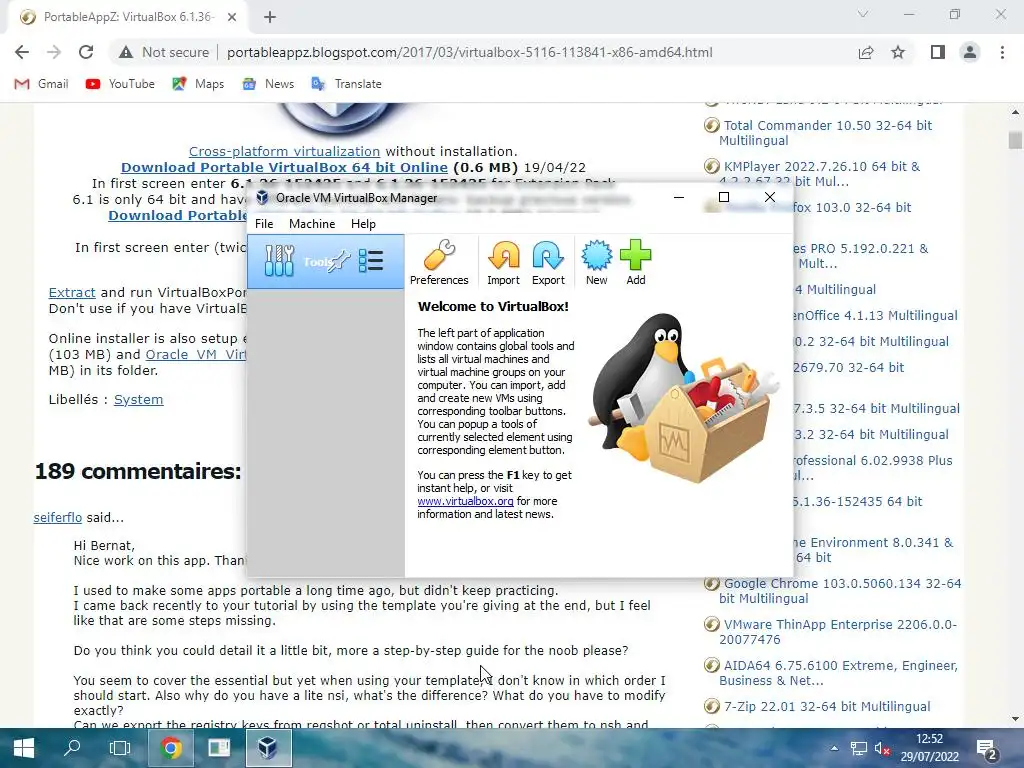Open taskbar Search
Screen dimensions: 1024x768
(x=72, y=748)
